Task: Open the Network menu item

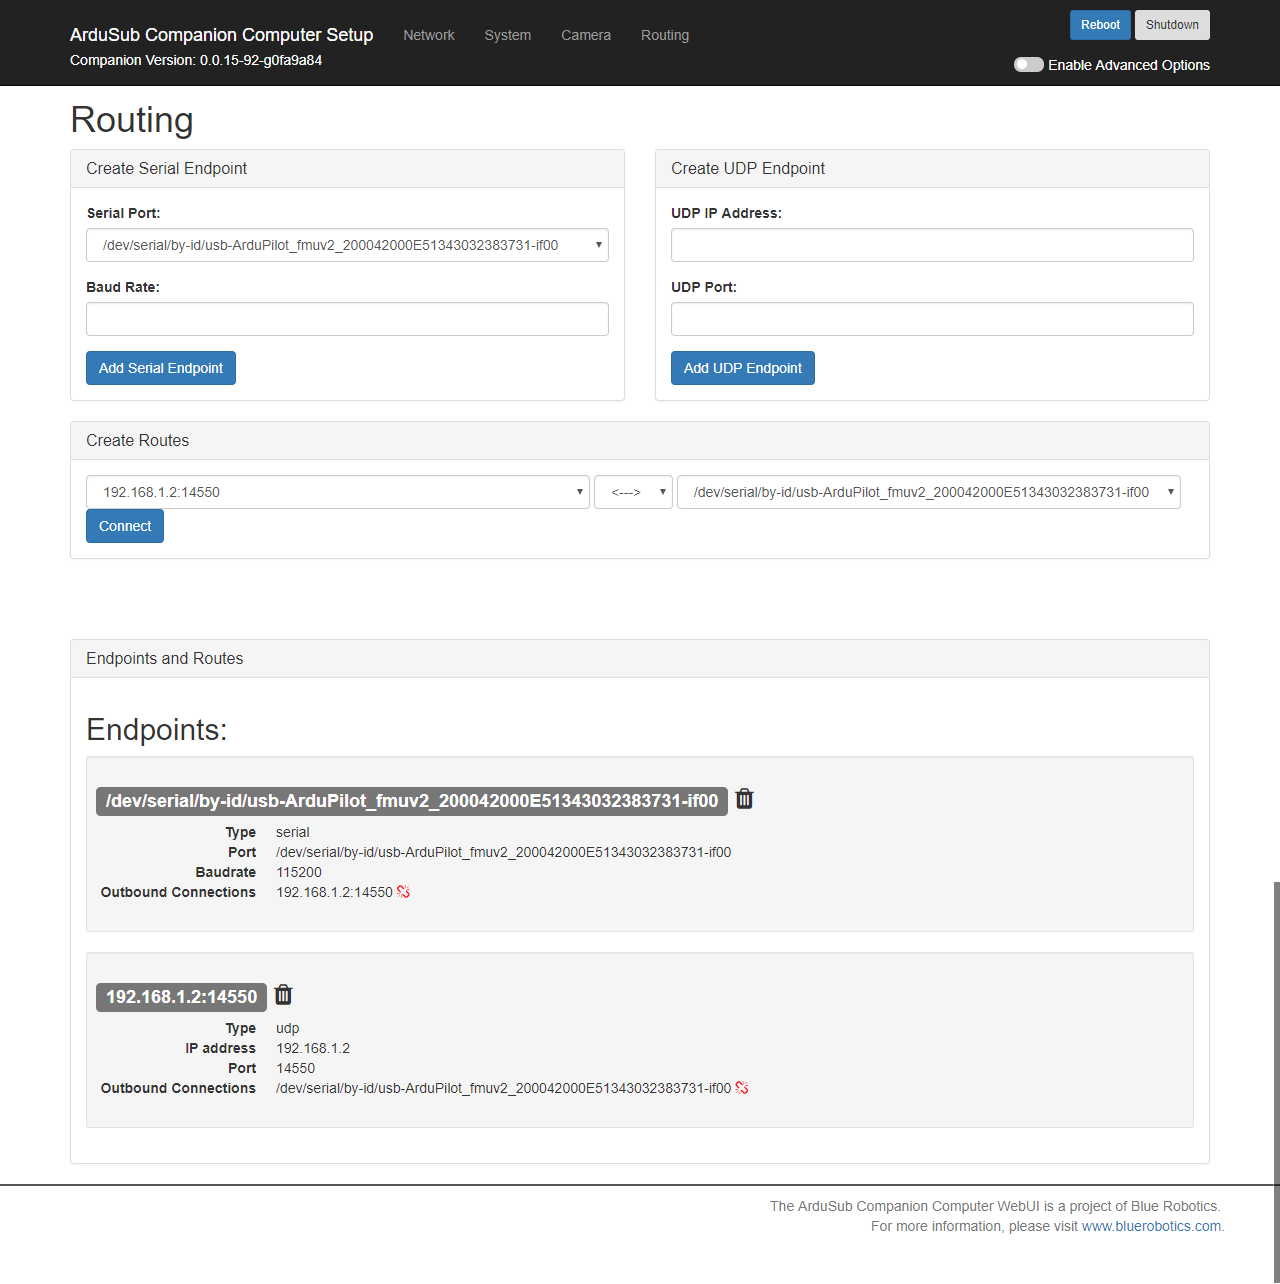Action: 429,35
